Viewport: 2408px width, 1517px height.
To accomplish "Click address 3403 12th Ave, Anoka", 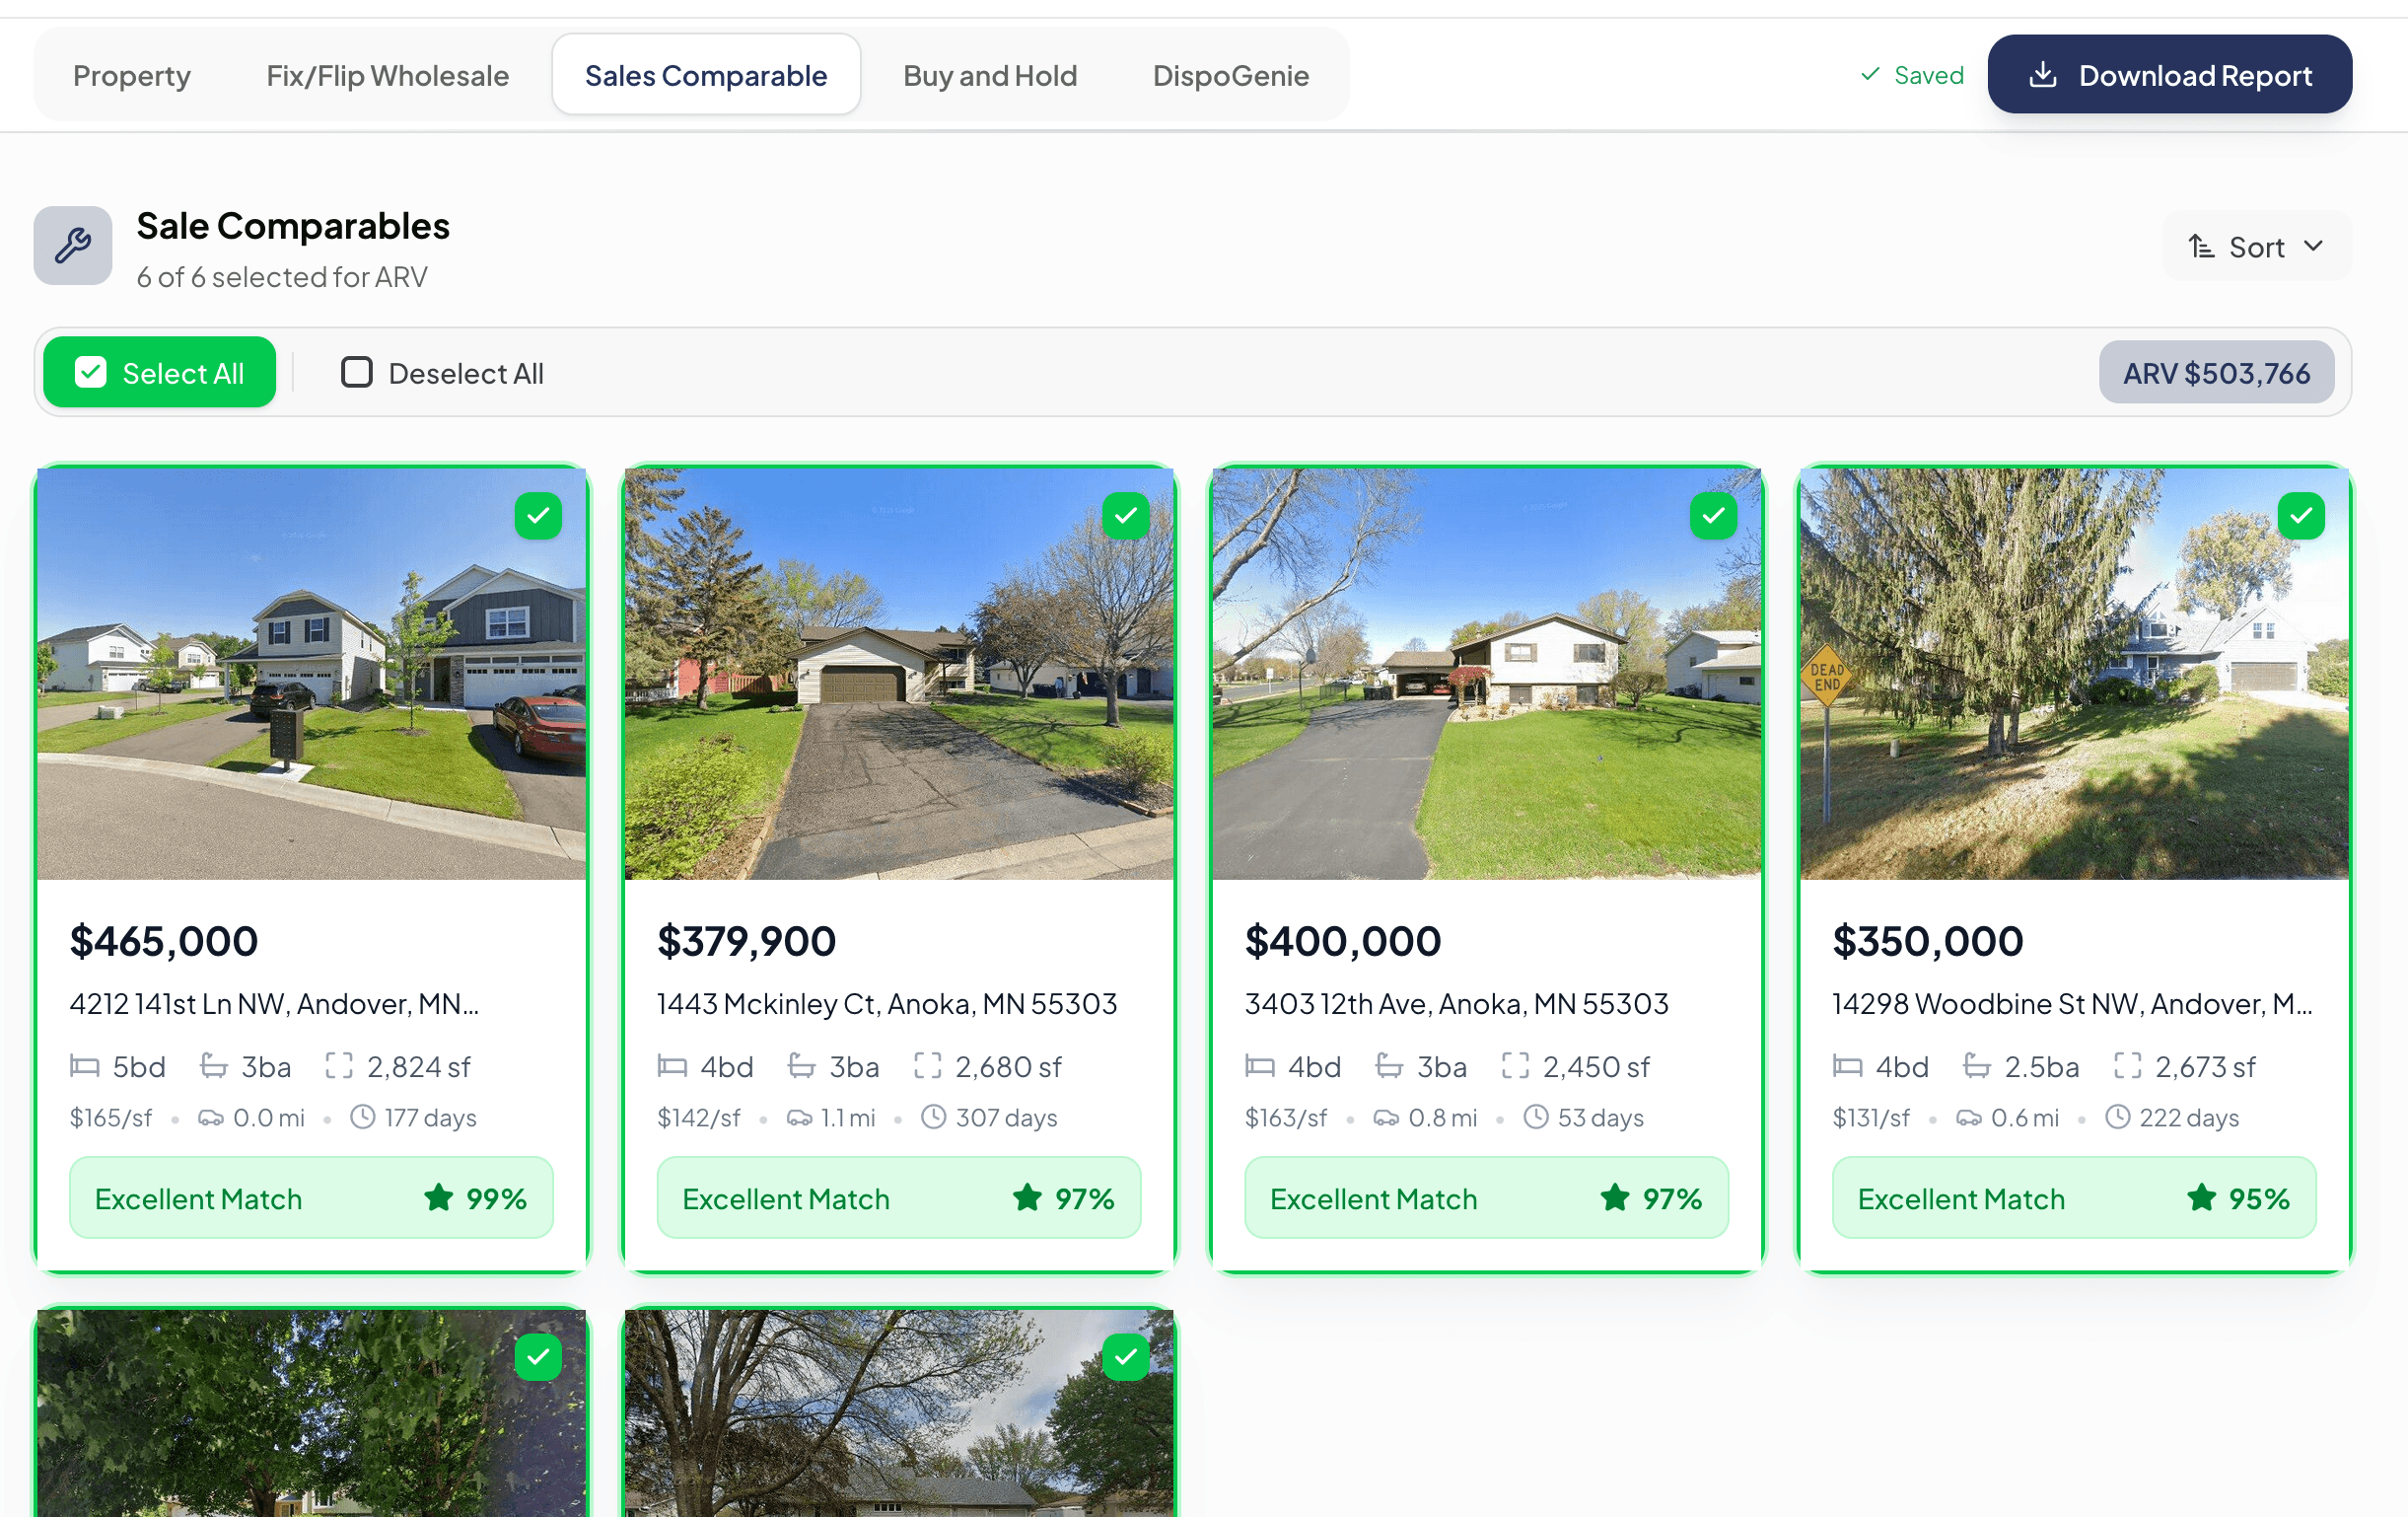I will tap(1457, 1003).
